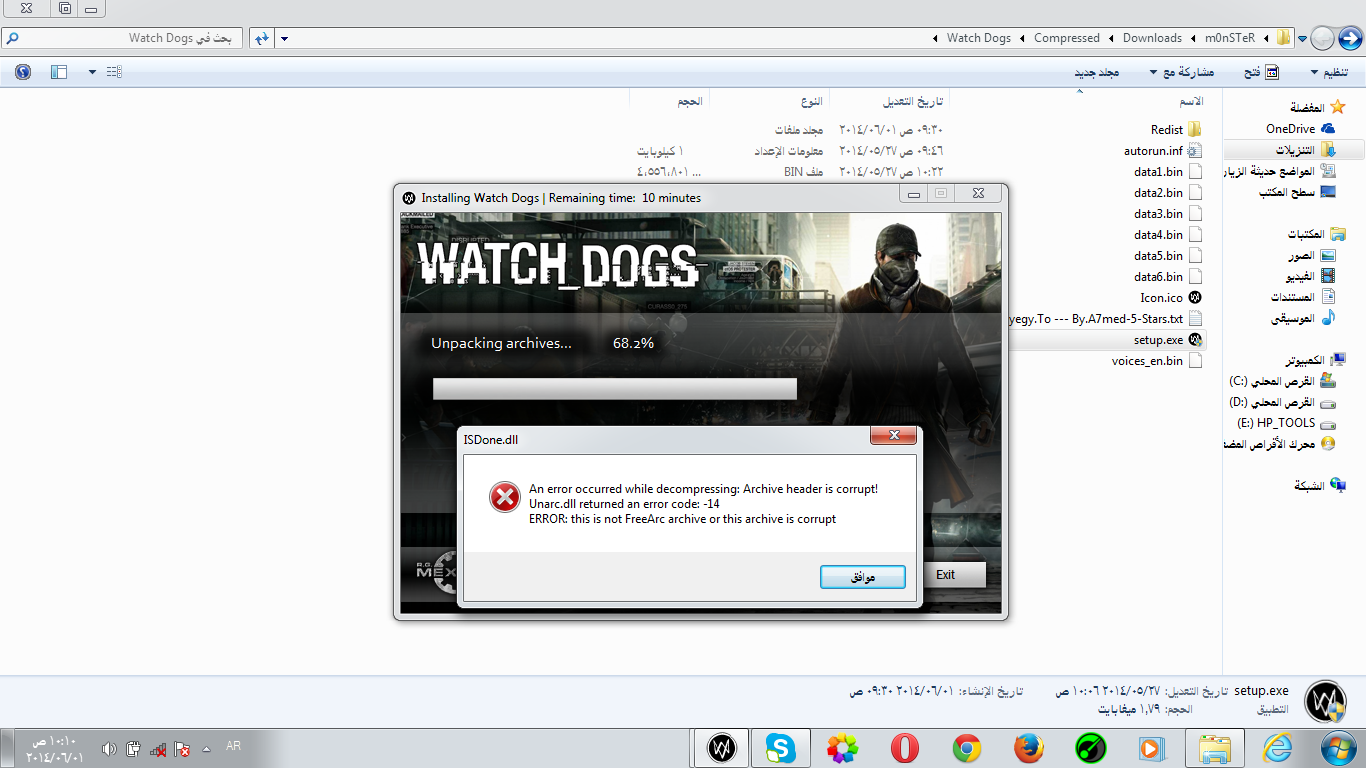Open HP_TOOLS E: drive
Screen dimensions: 1366x768
[1286, 423]
